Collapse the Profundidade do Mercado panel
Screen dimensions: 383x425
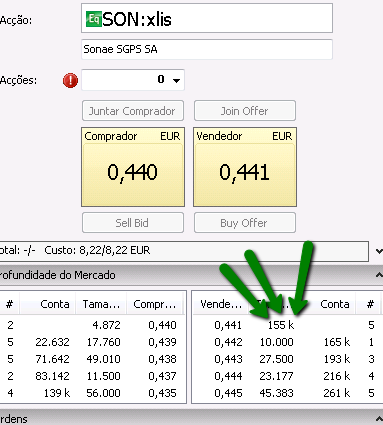[379, 275]
